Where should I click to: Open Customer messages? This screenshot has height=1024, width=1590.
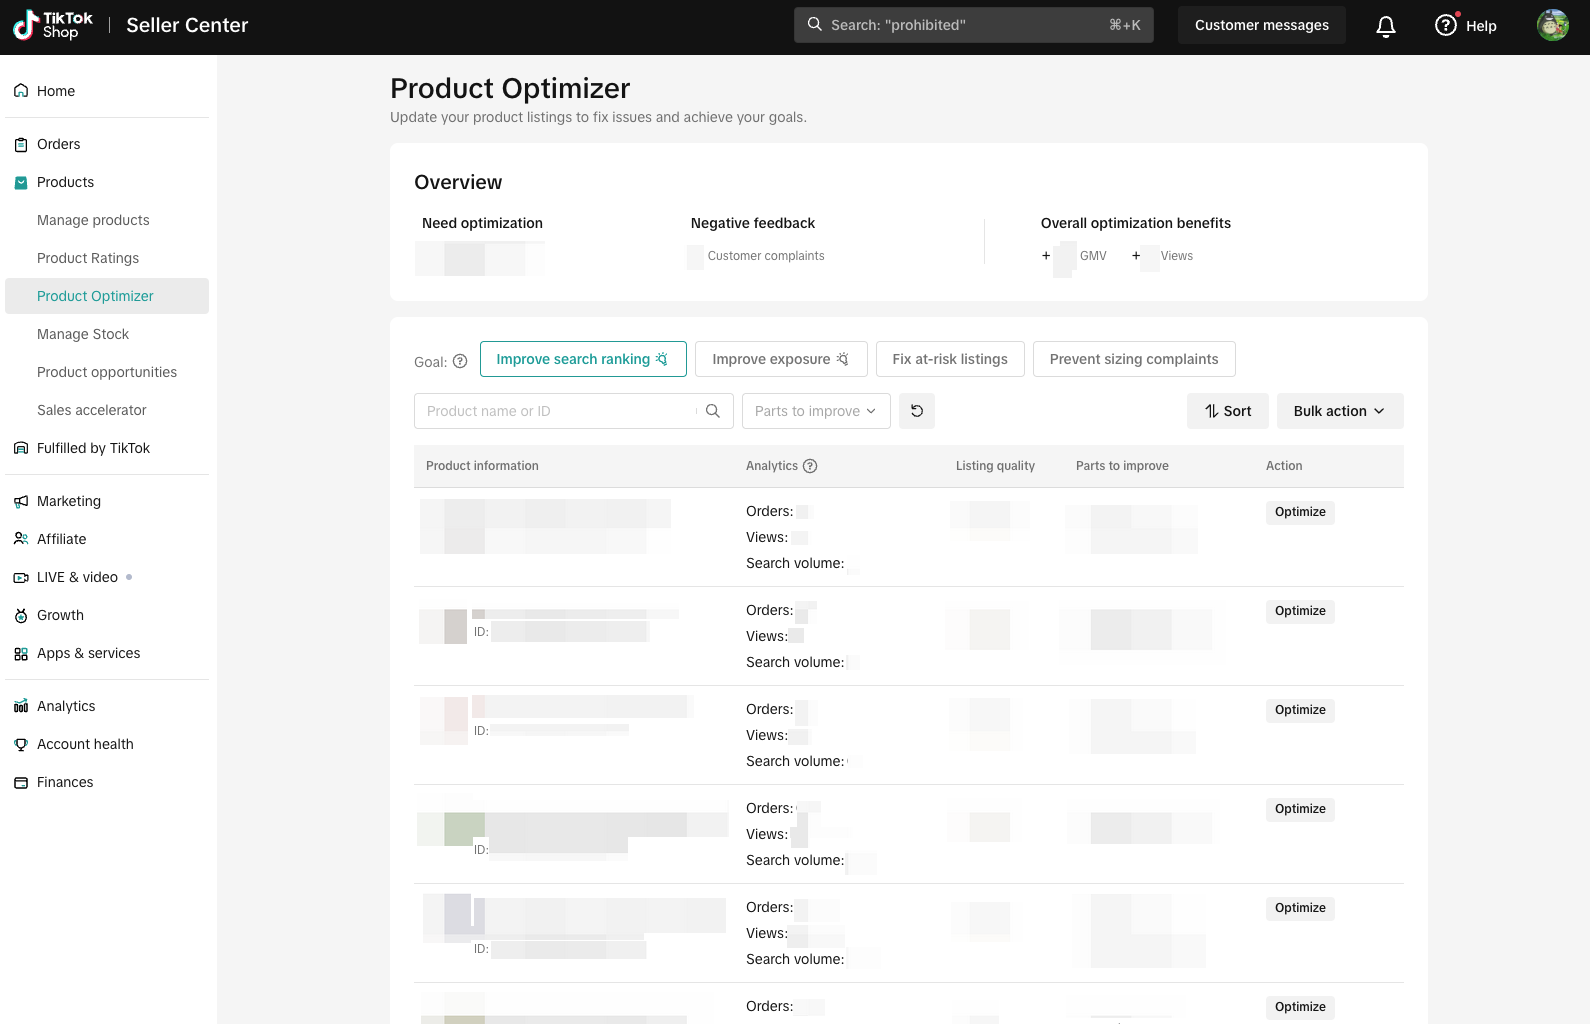(1261, 26)
